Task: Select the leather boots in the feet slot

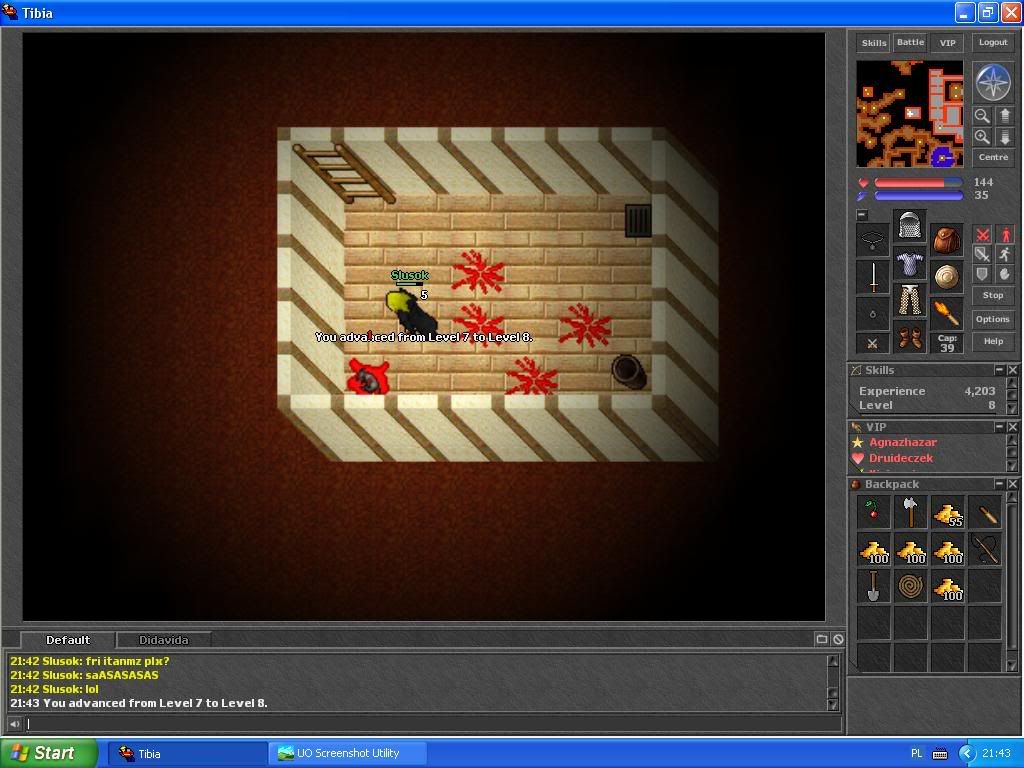Action: click(910, 337)
